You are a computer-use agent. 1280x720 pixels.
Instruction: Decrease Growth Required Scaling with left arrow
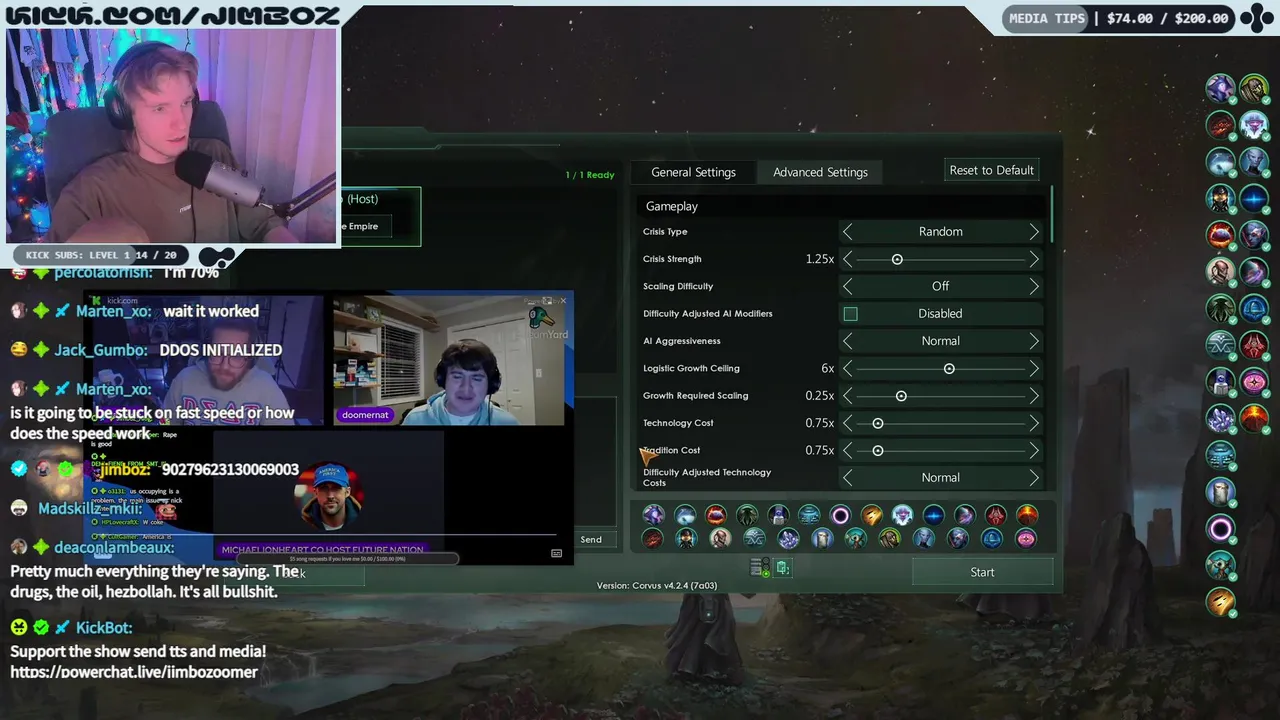click(x=848, y=396)
